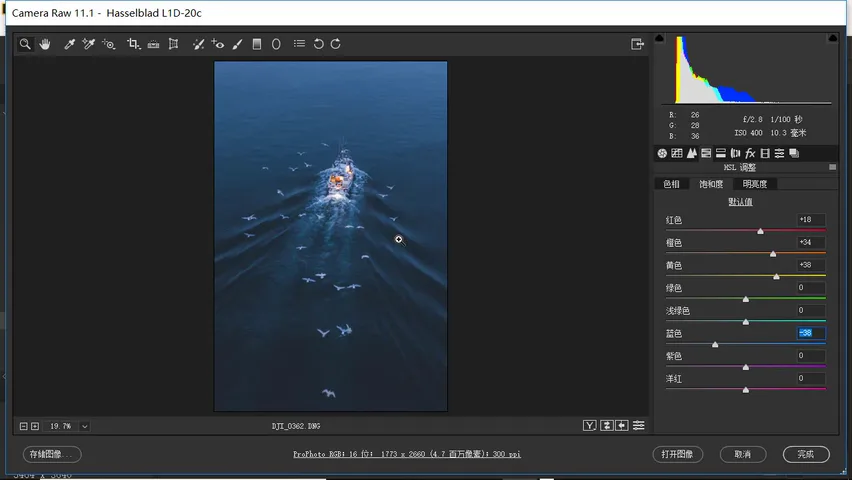
Task: Toggle before/after view Y button
Action: pyautogui.click(x=590, y=426)
